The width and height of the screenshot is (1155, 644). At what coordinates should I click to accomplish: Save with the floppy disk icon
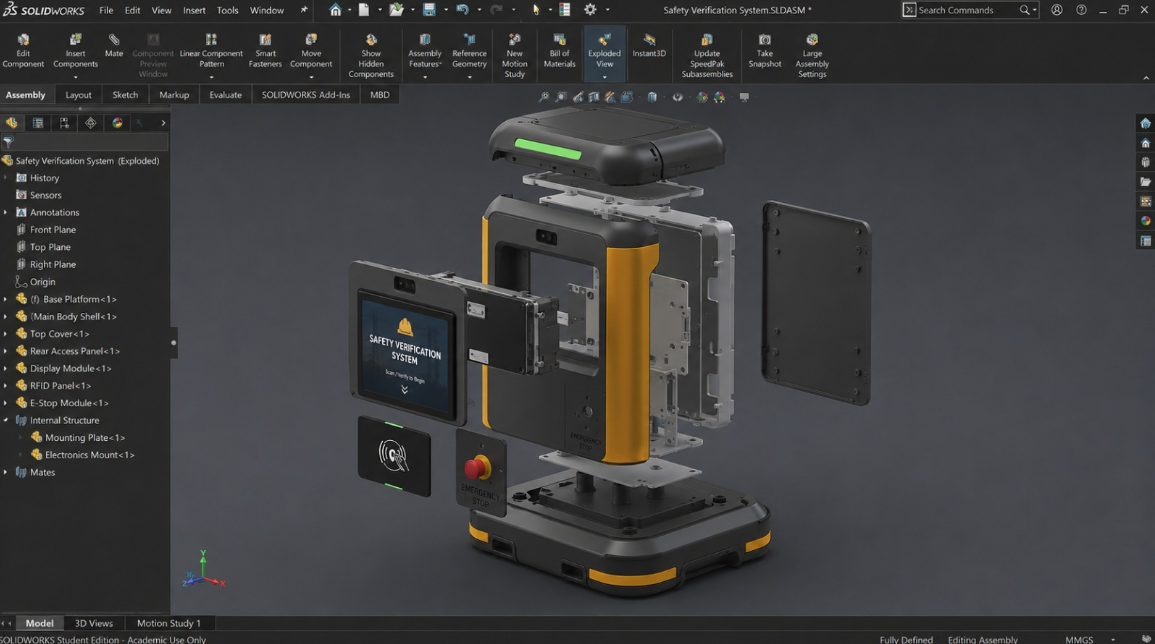point(429,10)
